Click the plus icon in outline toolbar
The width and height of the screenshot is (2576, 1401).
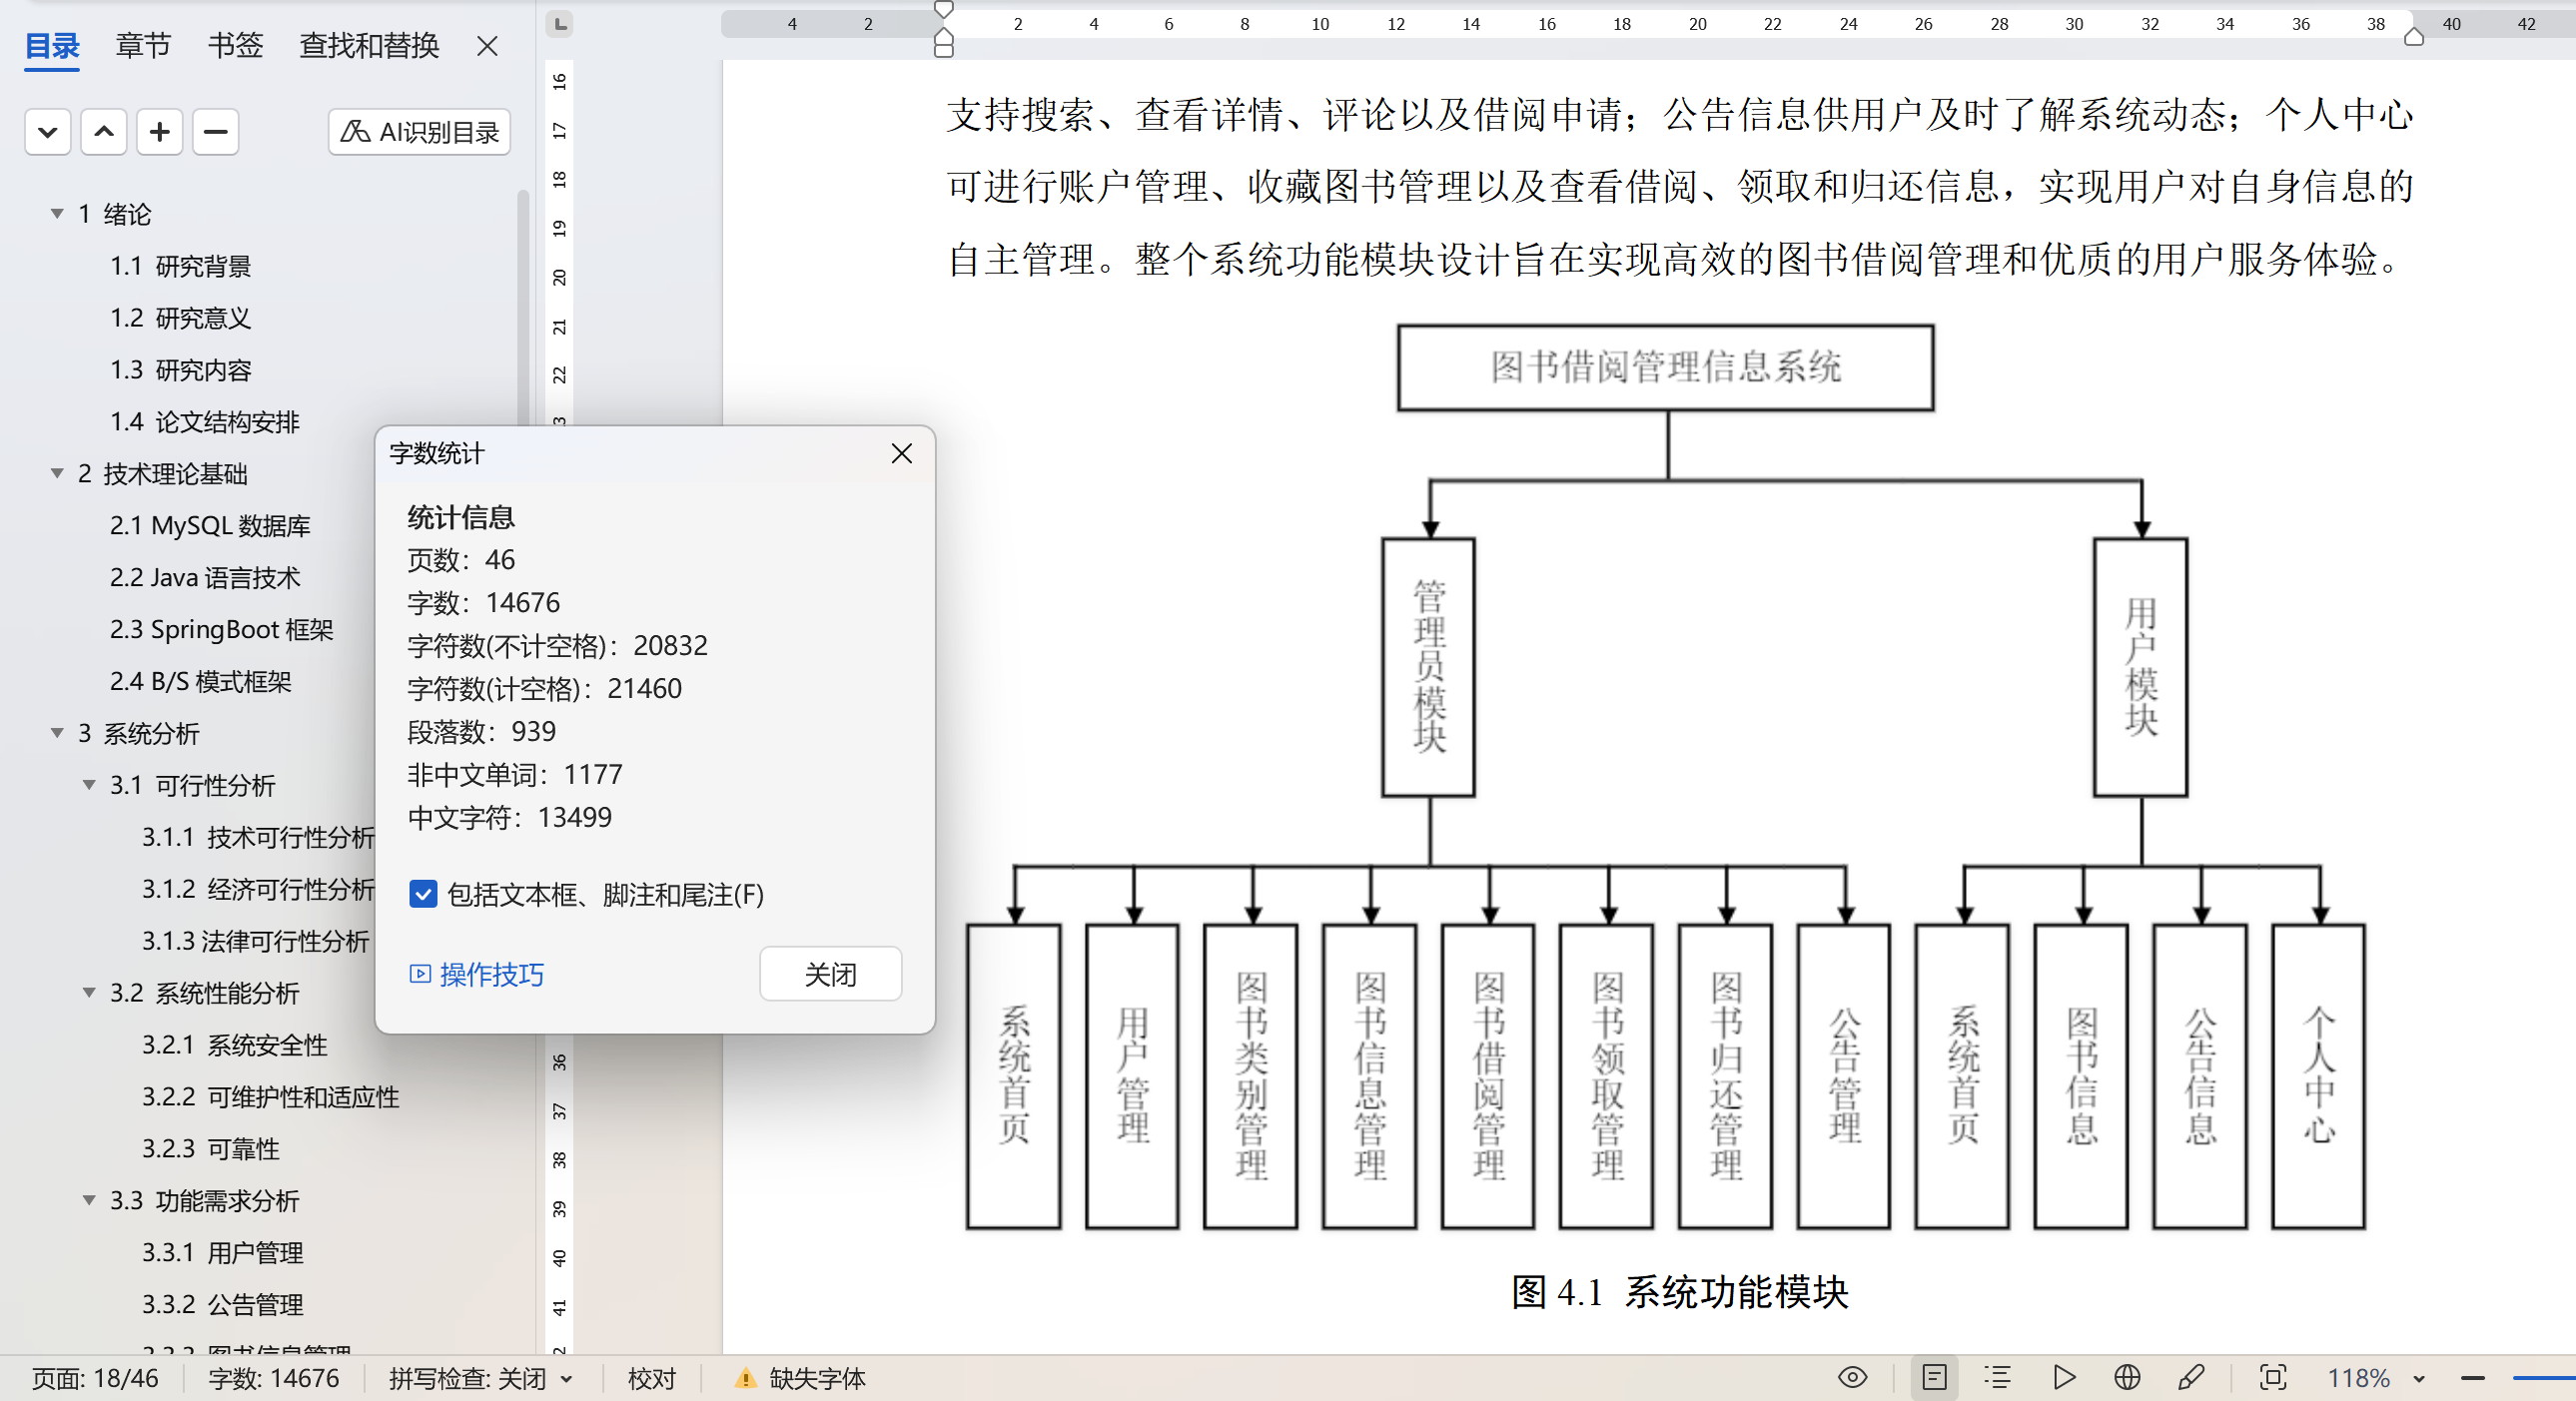(160, 132)
